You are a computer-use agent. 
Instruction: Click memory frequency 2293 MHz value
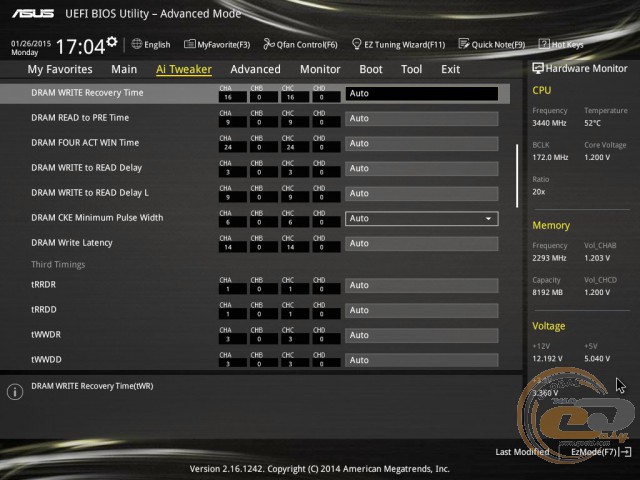coord(549,258)
